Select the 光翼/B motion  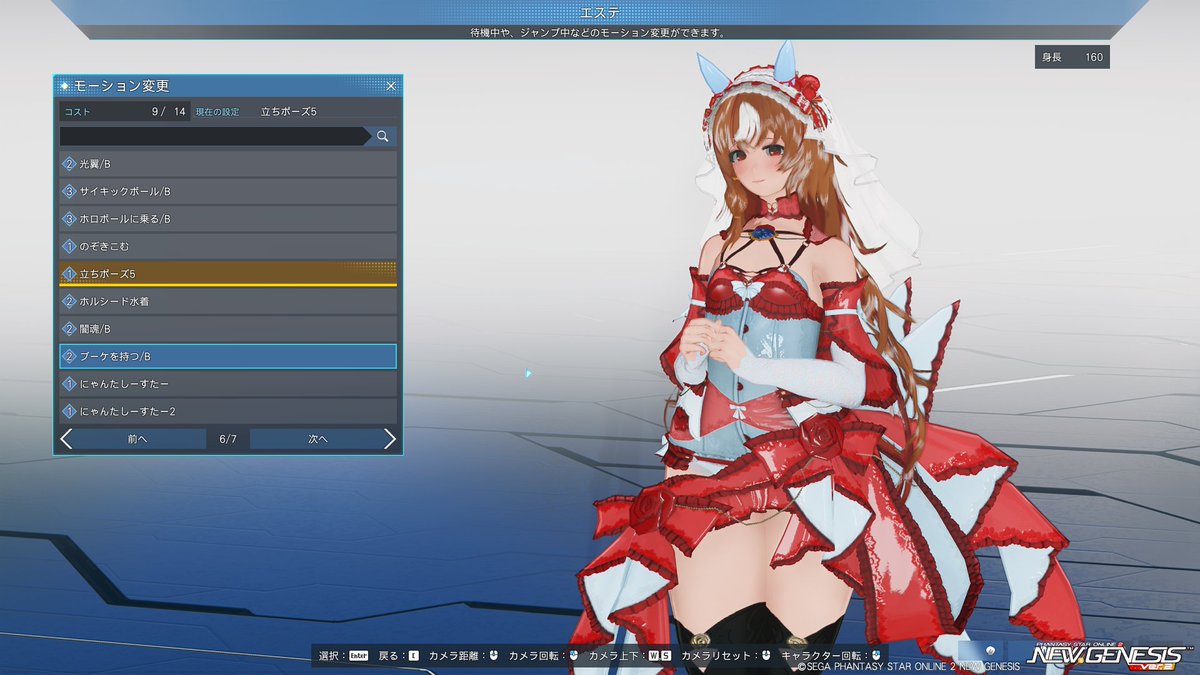point(228,163)
